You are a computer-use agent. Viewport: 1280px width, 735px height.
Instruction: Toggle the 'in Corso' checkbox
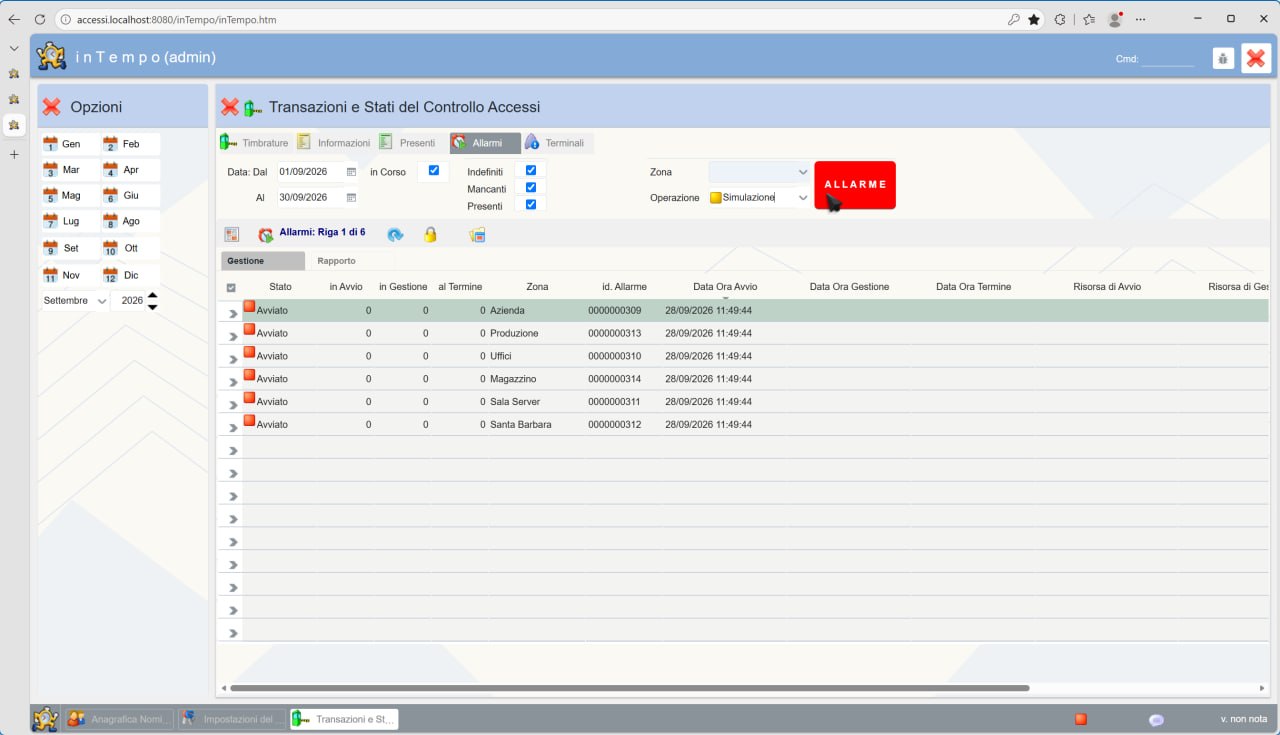[x=434, y=171]
